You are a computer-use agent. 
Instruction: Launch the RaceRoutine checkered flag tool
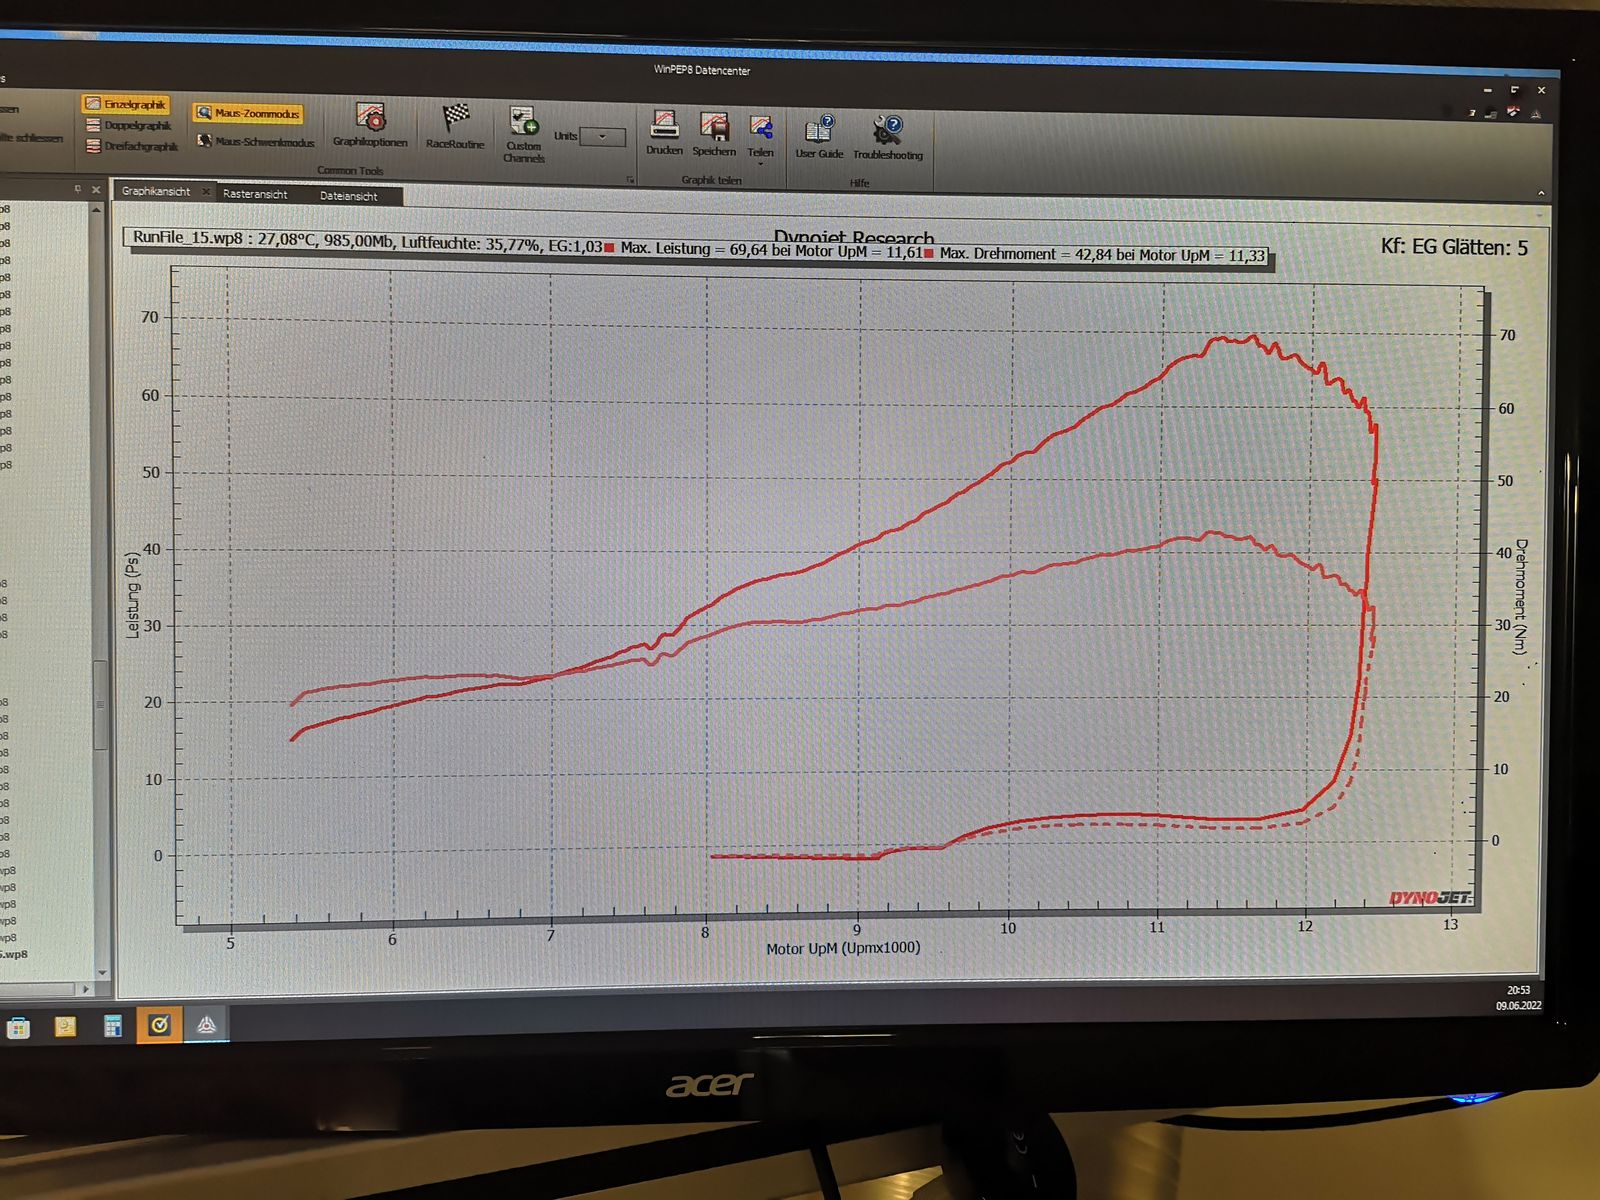[455, 125]
